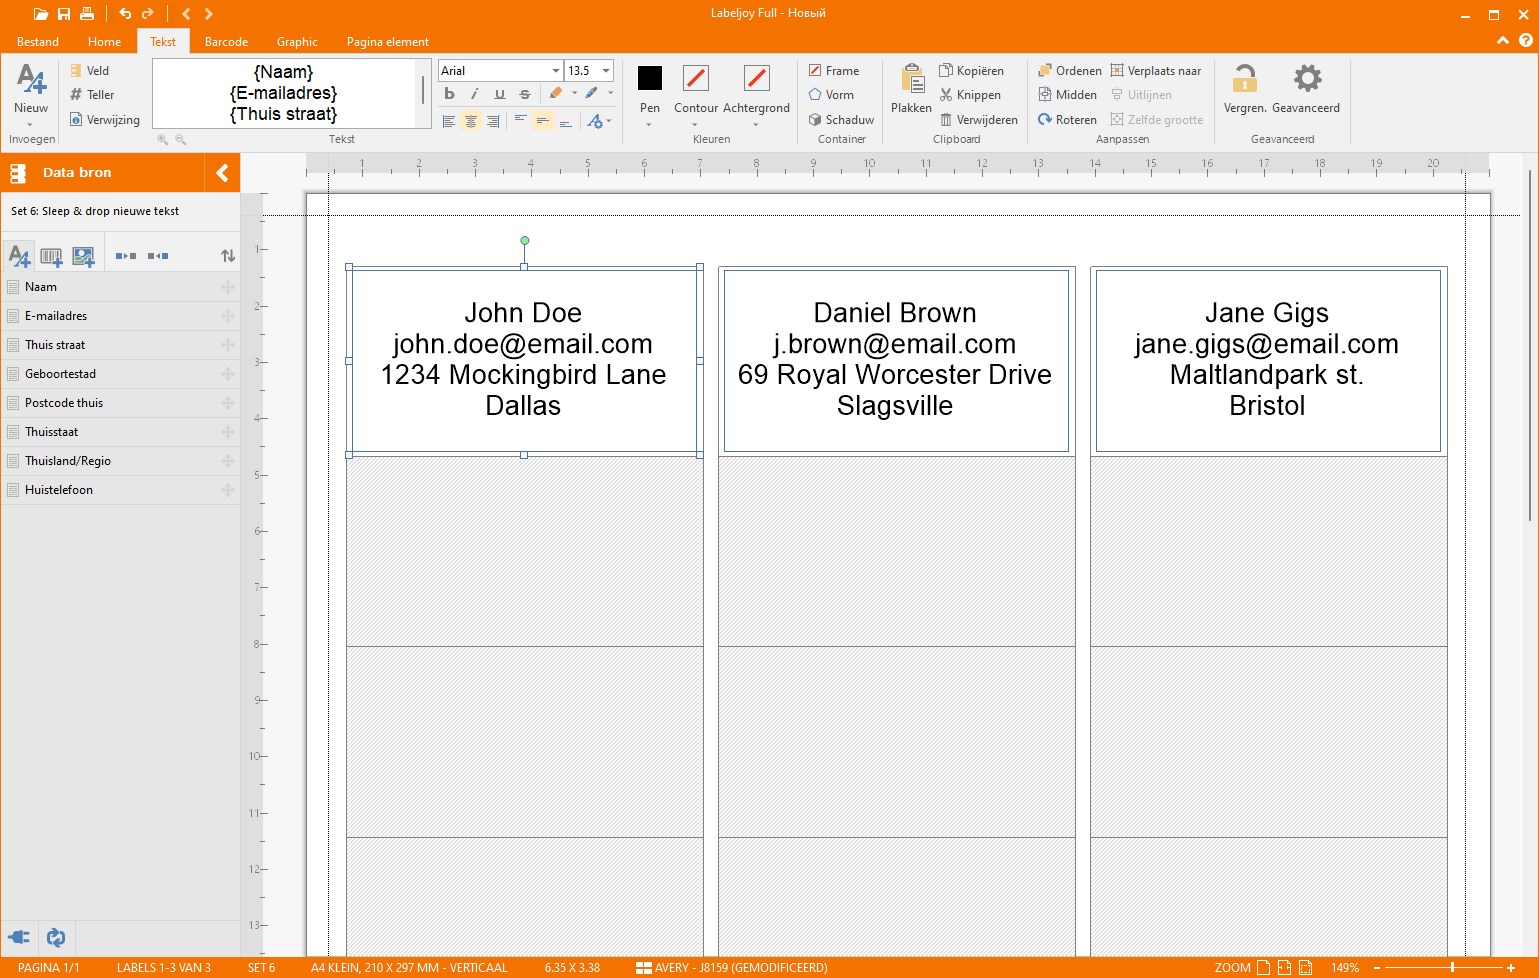Open file via folder icon in title bar
The height and width of the screenshot is (978, 1539).
[40, 14]
